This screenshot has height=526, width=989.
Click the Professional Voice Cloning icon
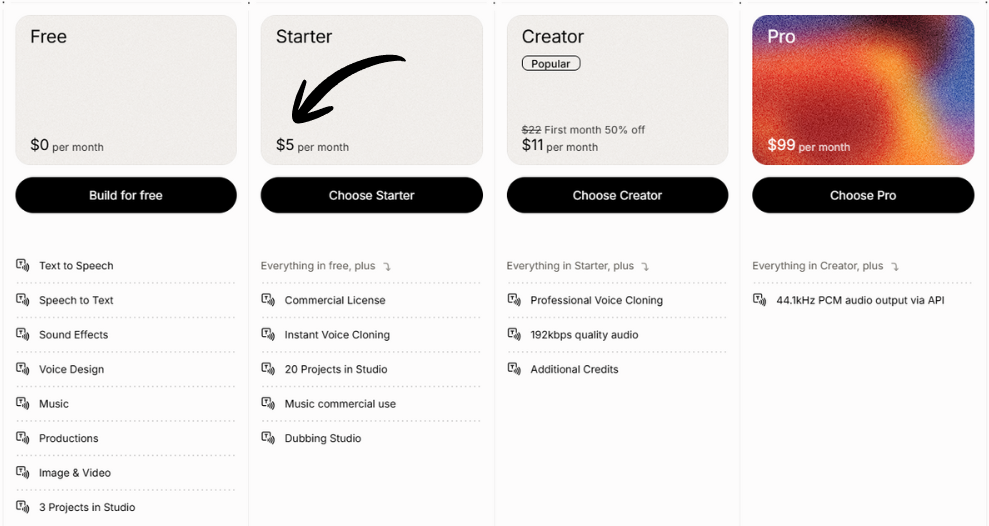pos(514,300)
